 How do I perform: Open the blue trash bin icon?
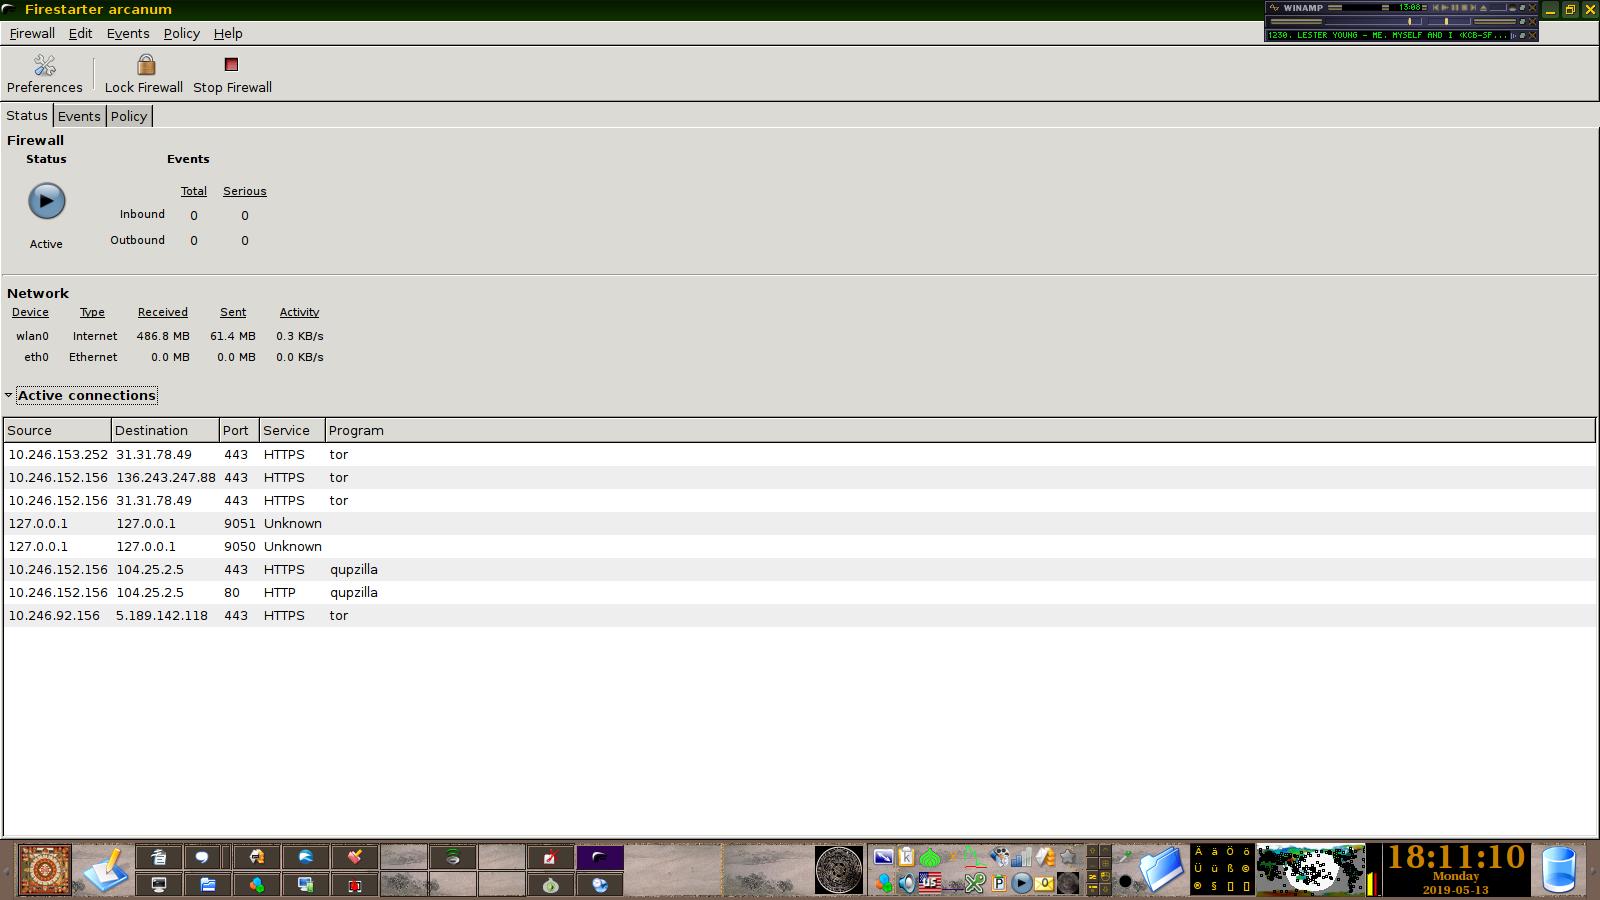1558,870
